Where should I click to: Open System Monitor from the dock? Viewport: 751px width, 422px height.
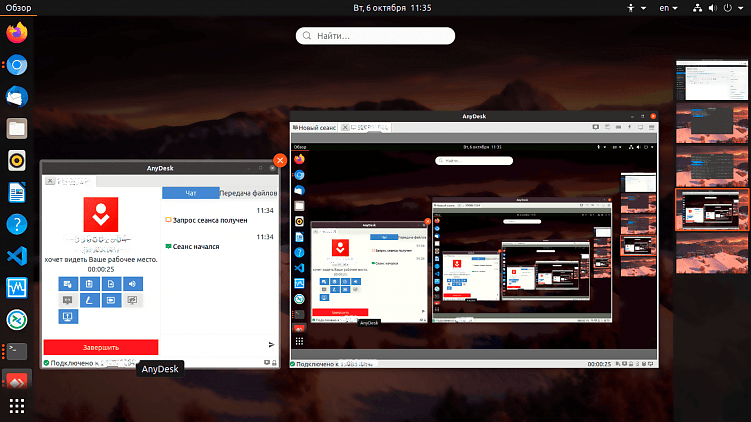[17, 288]
